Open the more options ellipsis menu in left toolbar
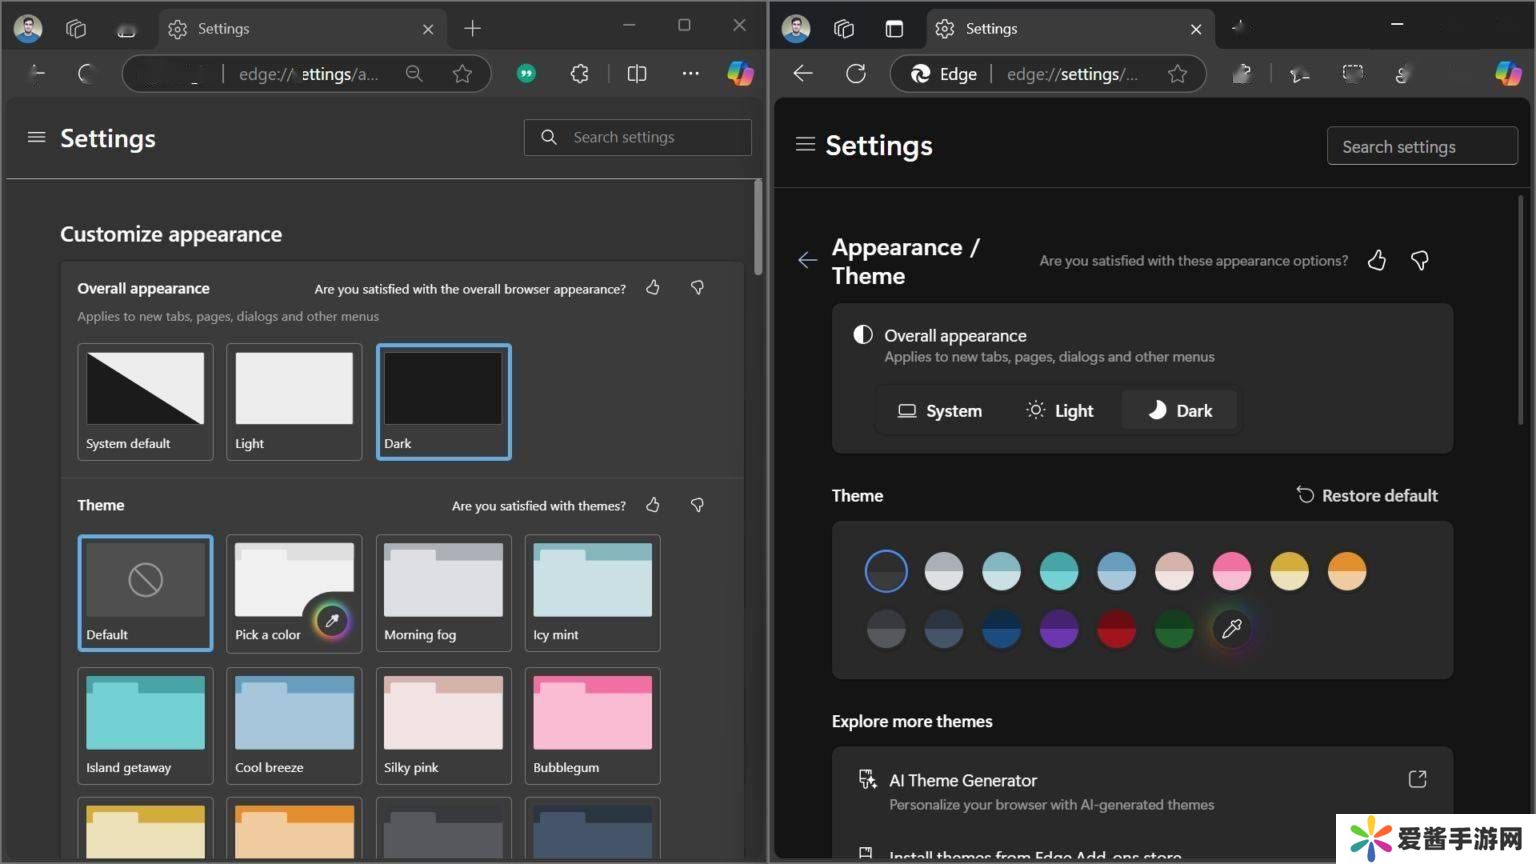Image resolution: width=1536 pixels, height=864 pixels. point(690,73)
